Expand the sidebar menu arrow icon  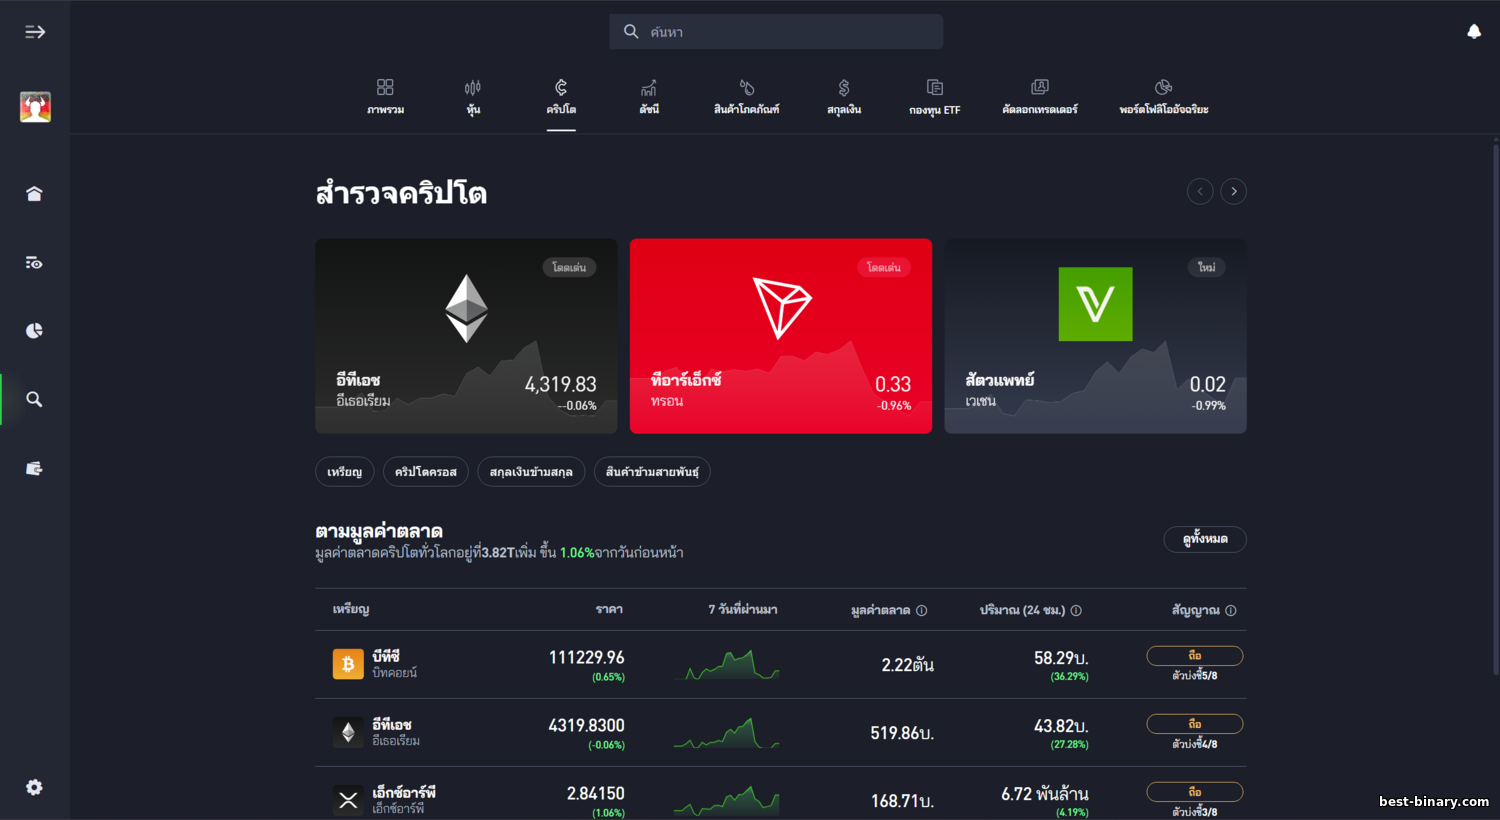pyautogui.click(x=35, y=32)
